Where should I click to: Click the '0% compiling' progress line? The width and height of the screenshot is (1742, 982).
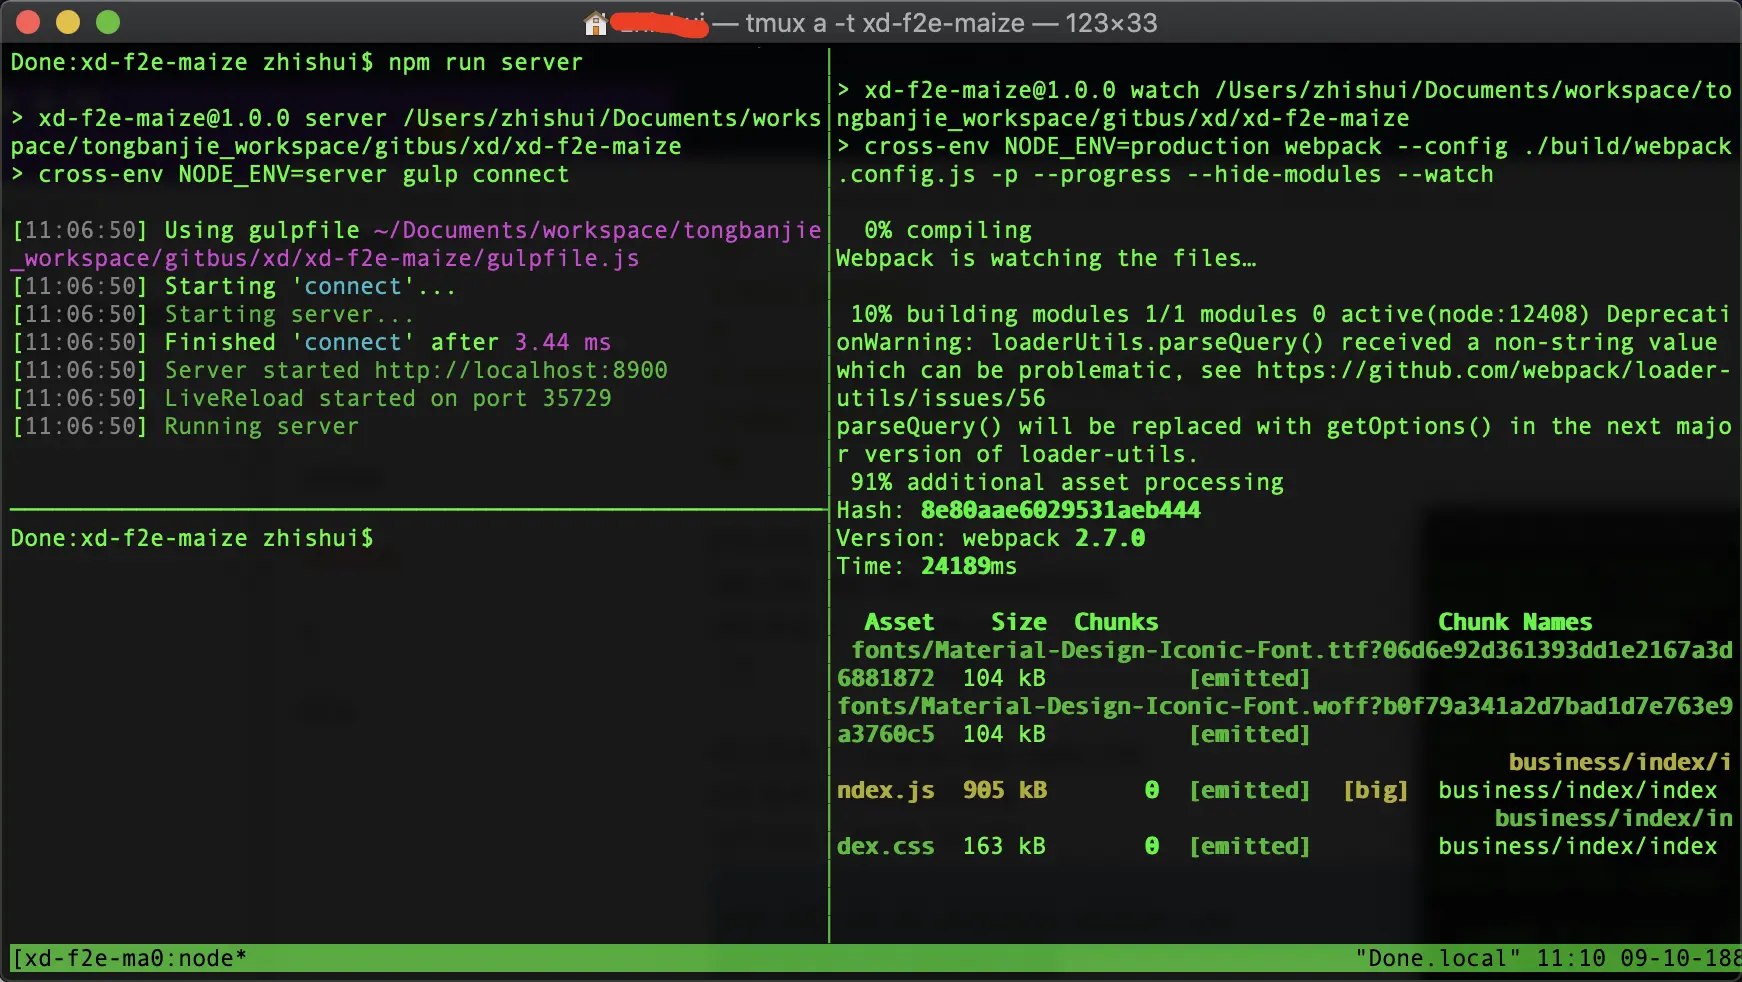click(x=948, y=231)
